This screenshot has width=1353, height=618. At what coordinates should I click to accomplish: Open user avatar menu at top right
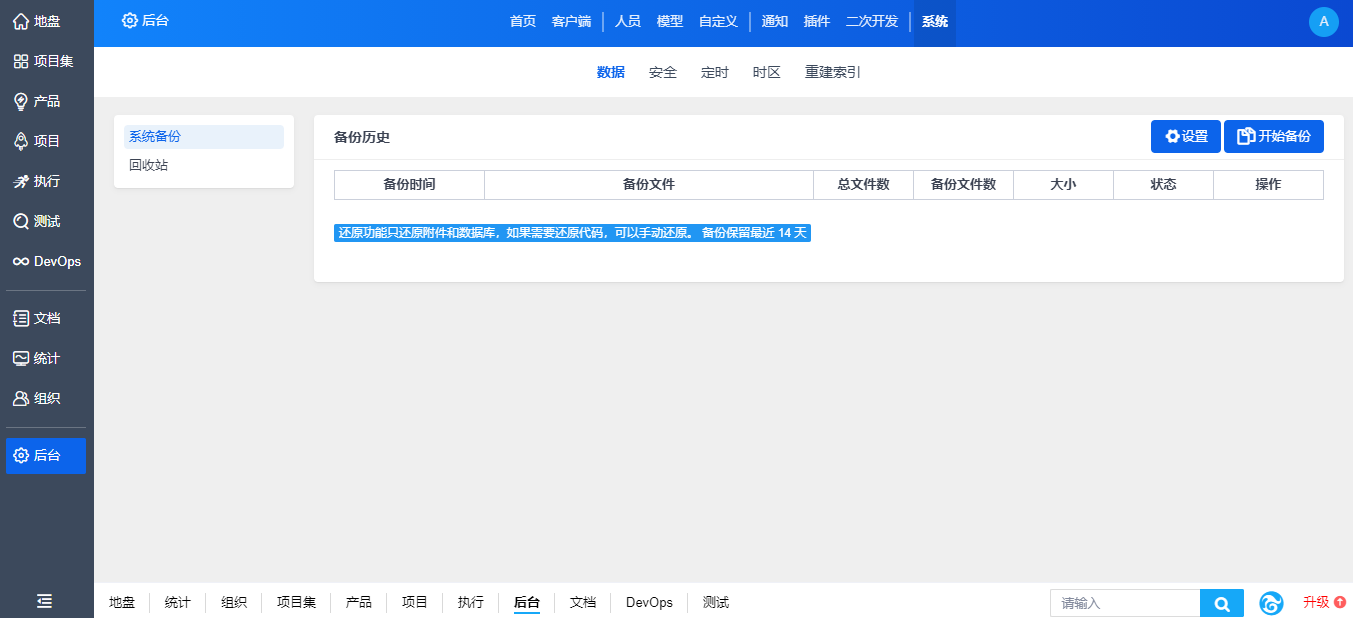click(x=1323, y=21)
